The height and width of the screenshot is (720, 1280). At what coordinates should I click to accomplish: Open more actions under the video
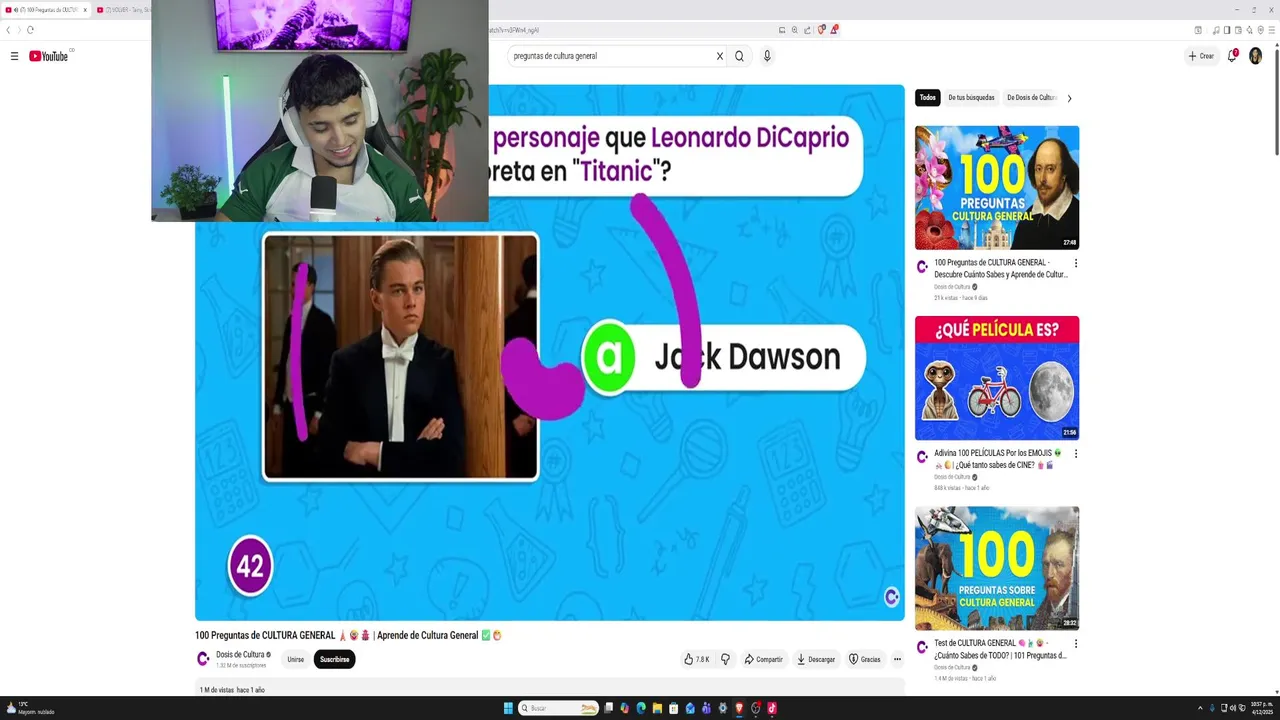(897, 659)
